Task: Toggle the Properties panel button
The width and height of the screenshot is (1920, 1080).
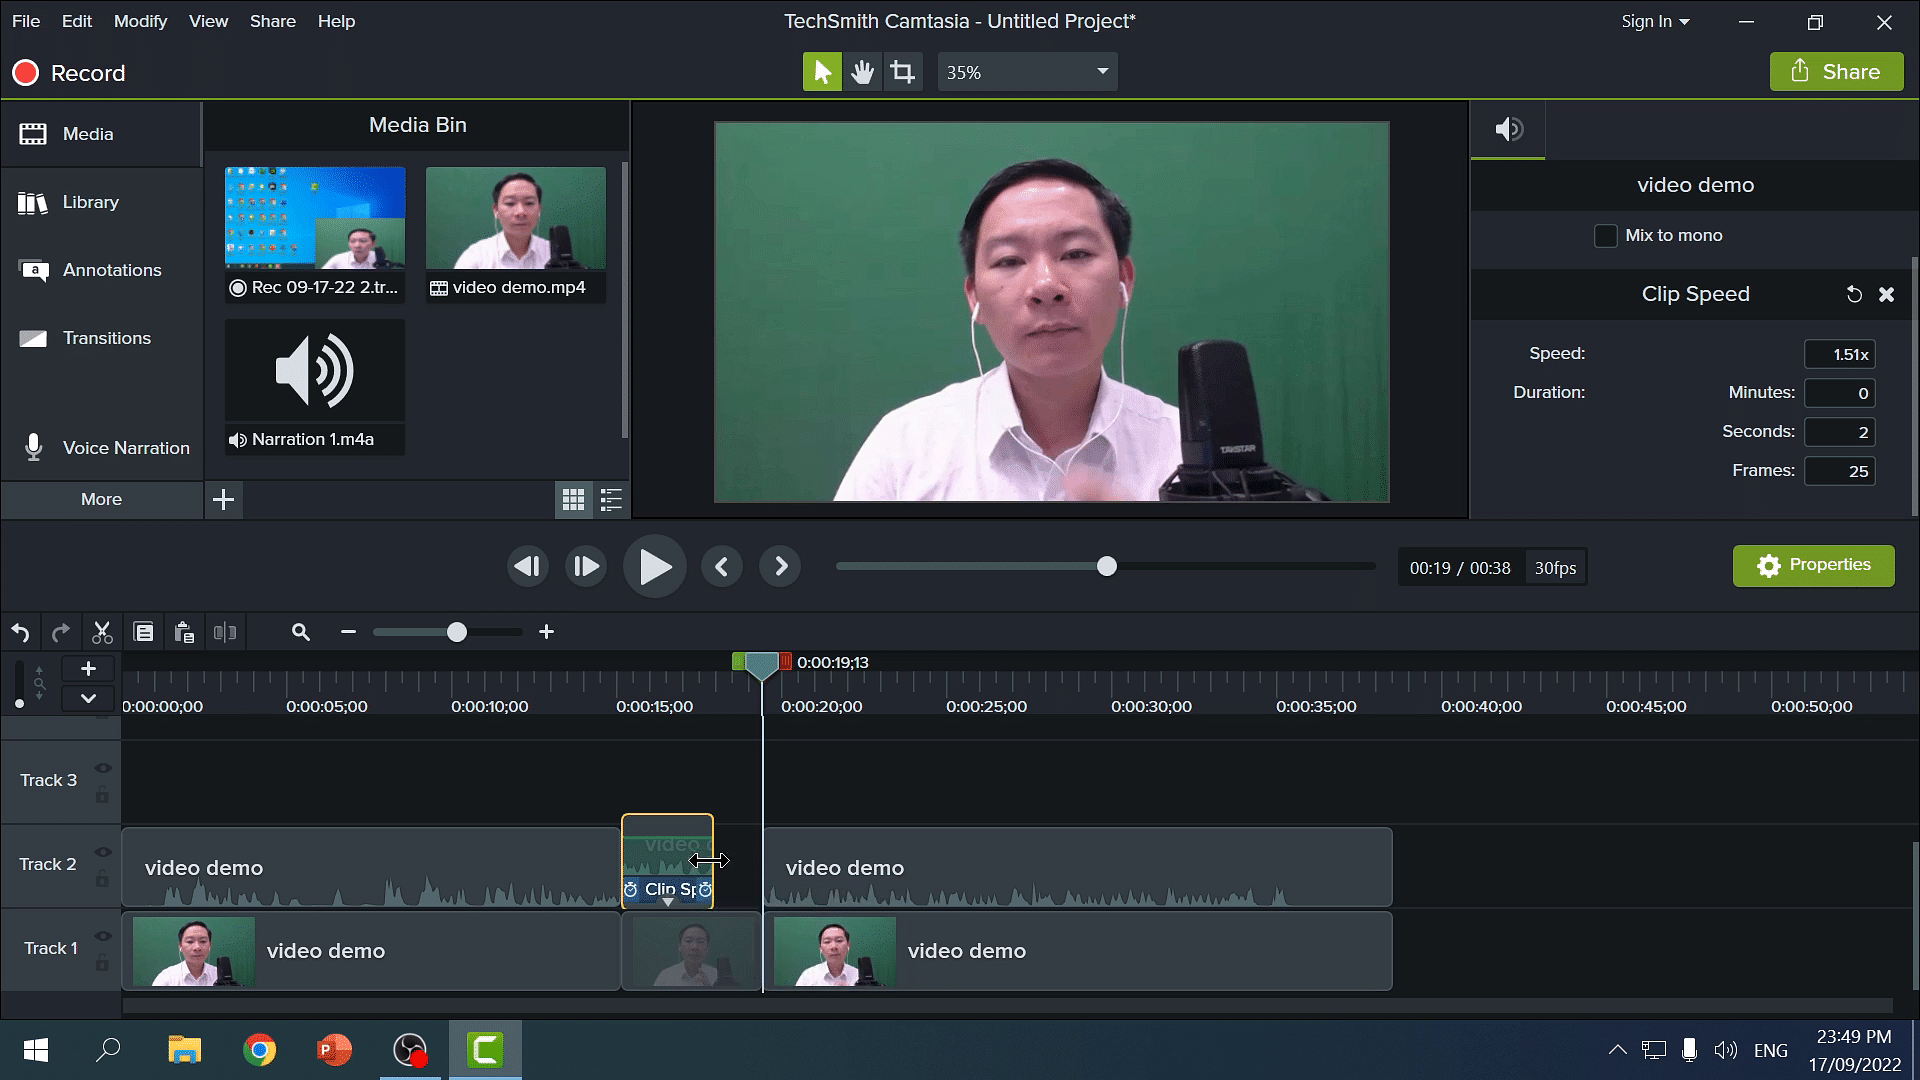Action: tap(1813, 566)
